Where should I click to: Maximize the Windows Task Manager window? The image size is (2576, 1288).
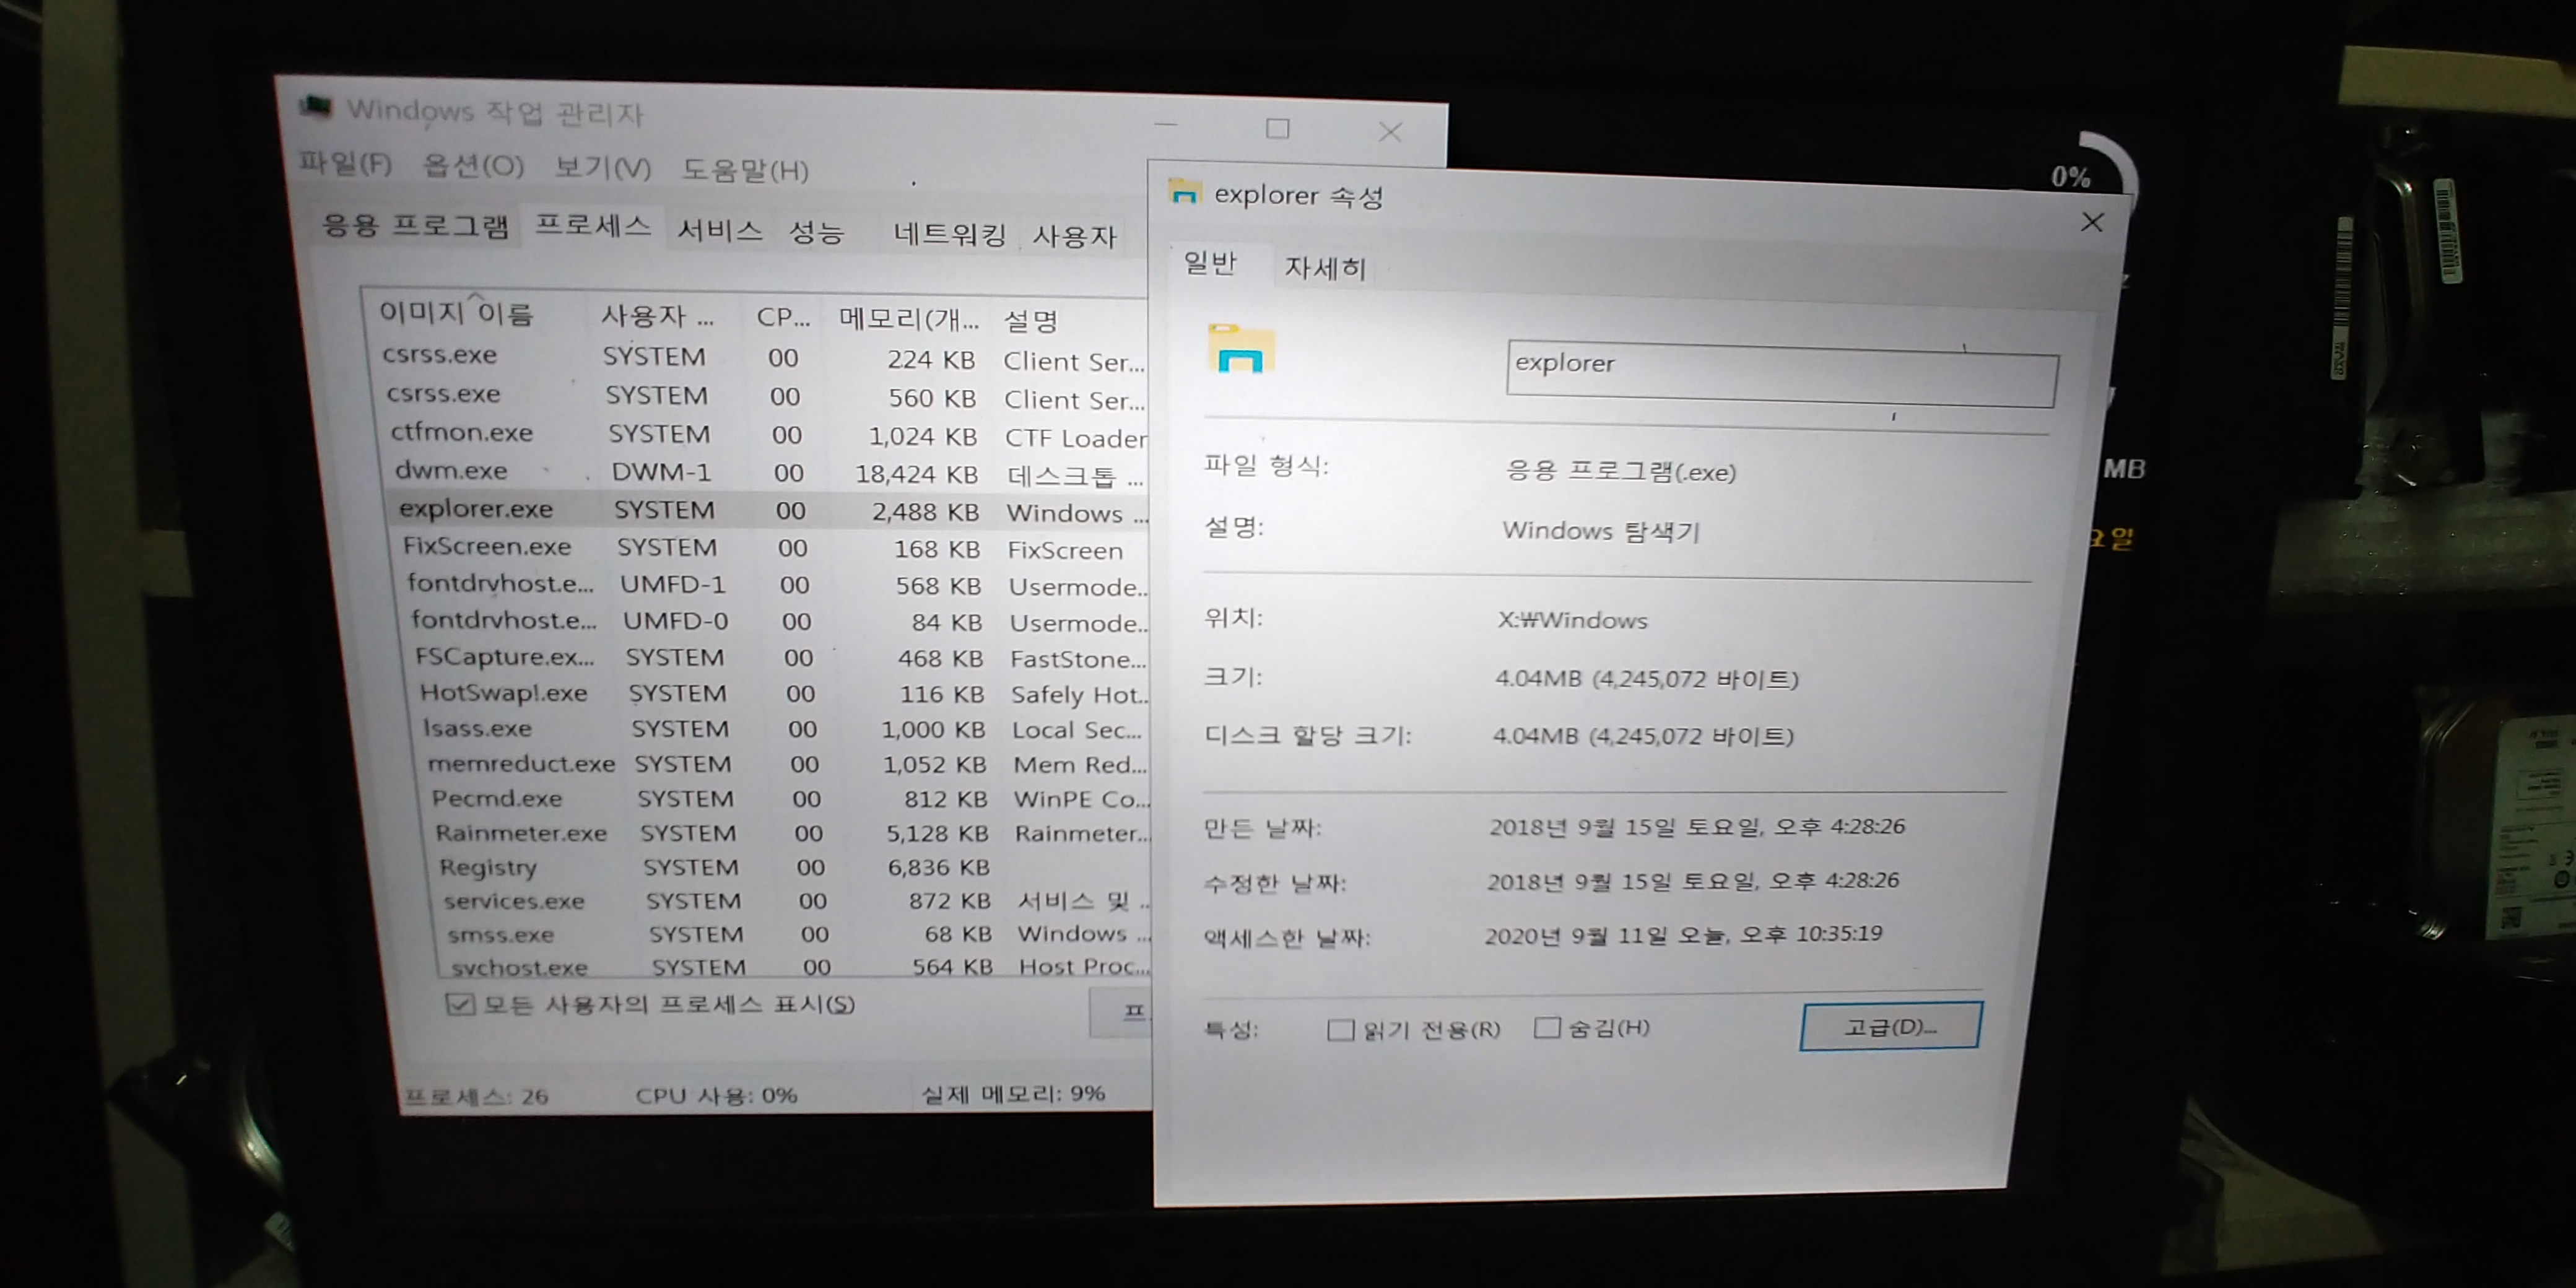point(1277,128)
